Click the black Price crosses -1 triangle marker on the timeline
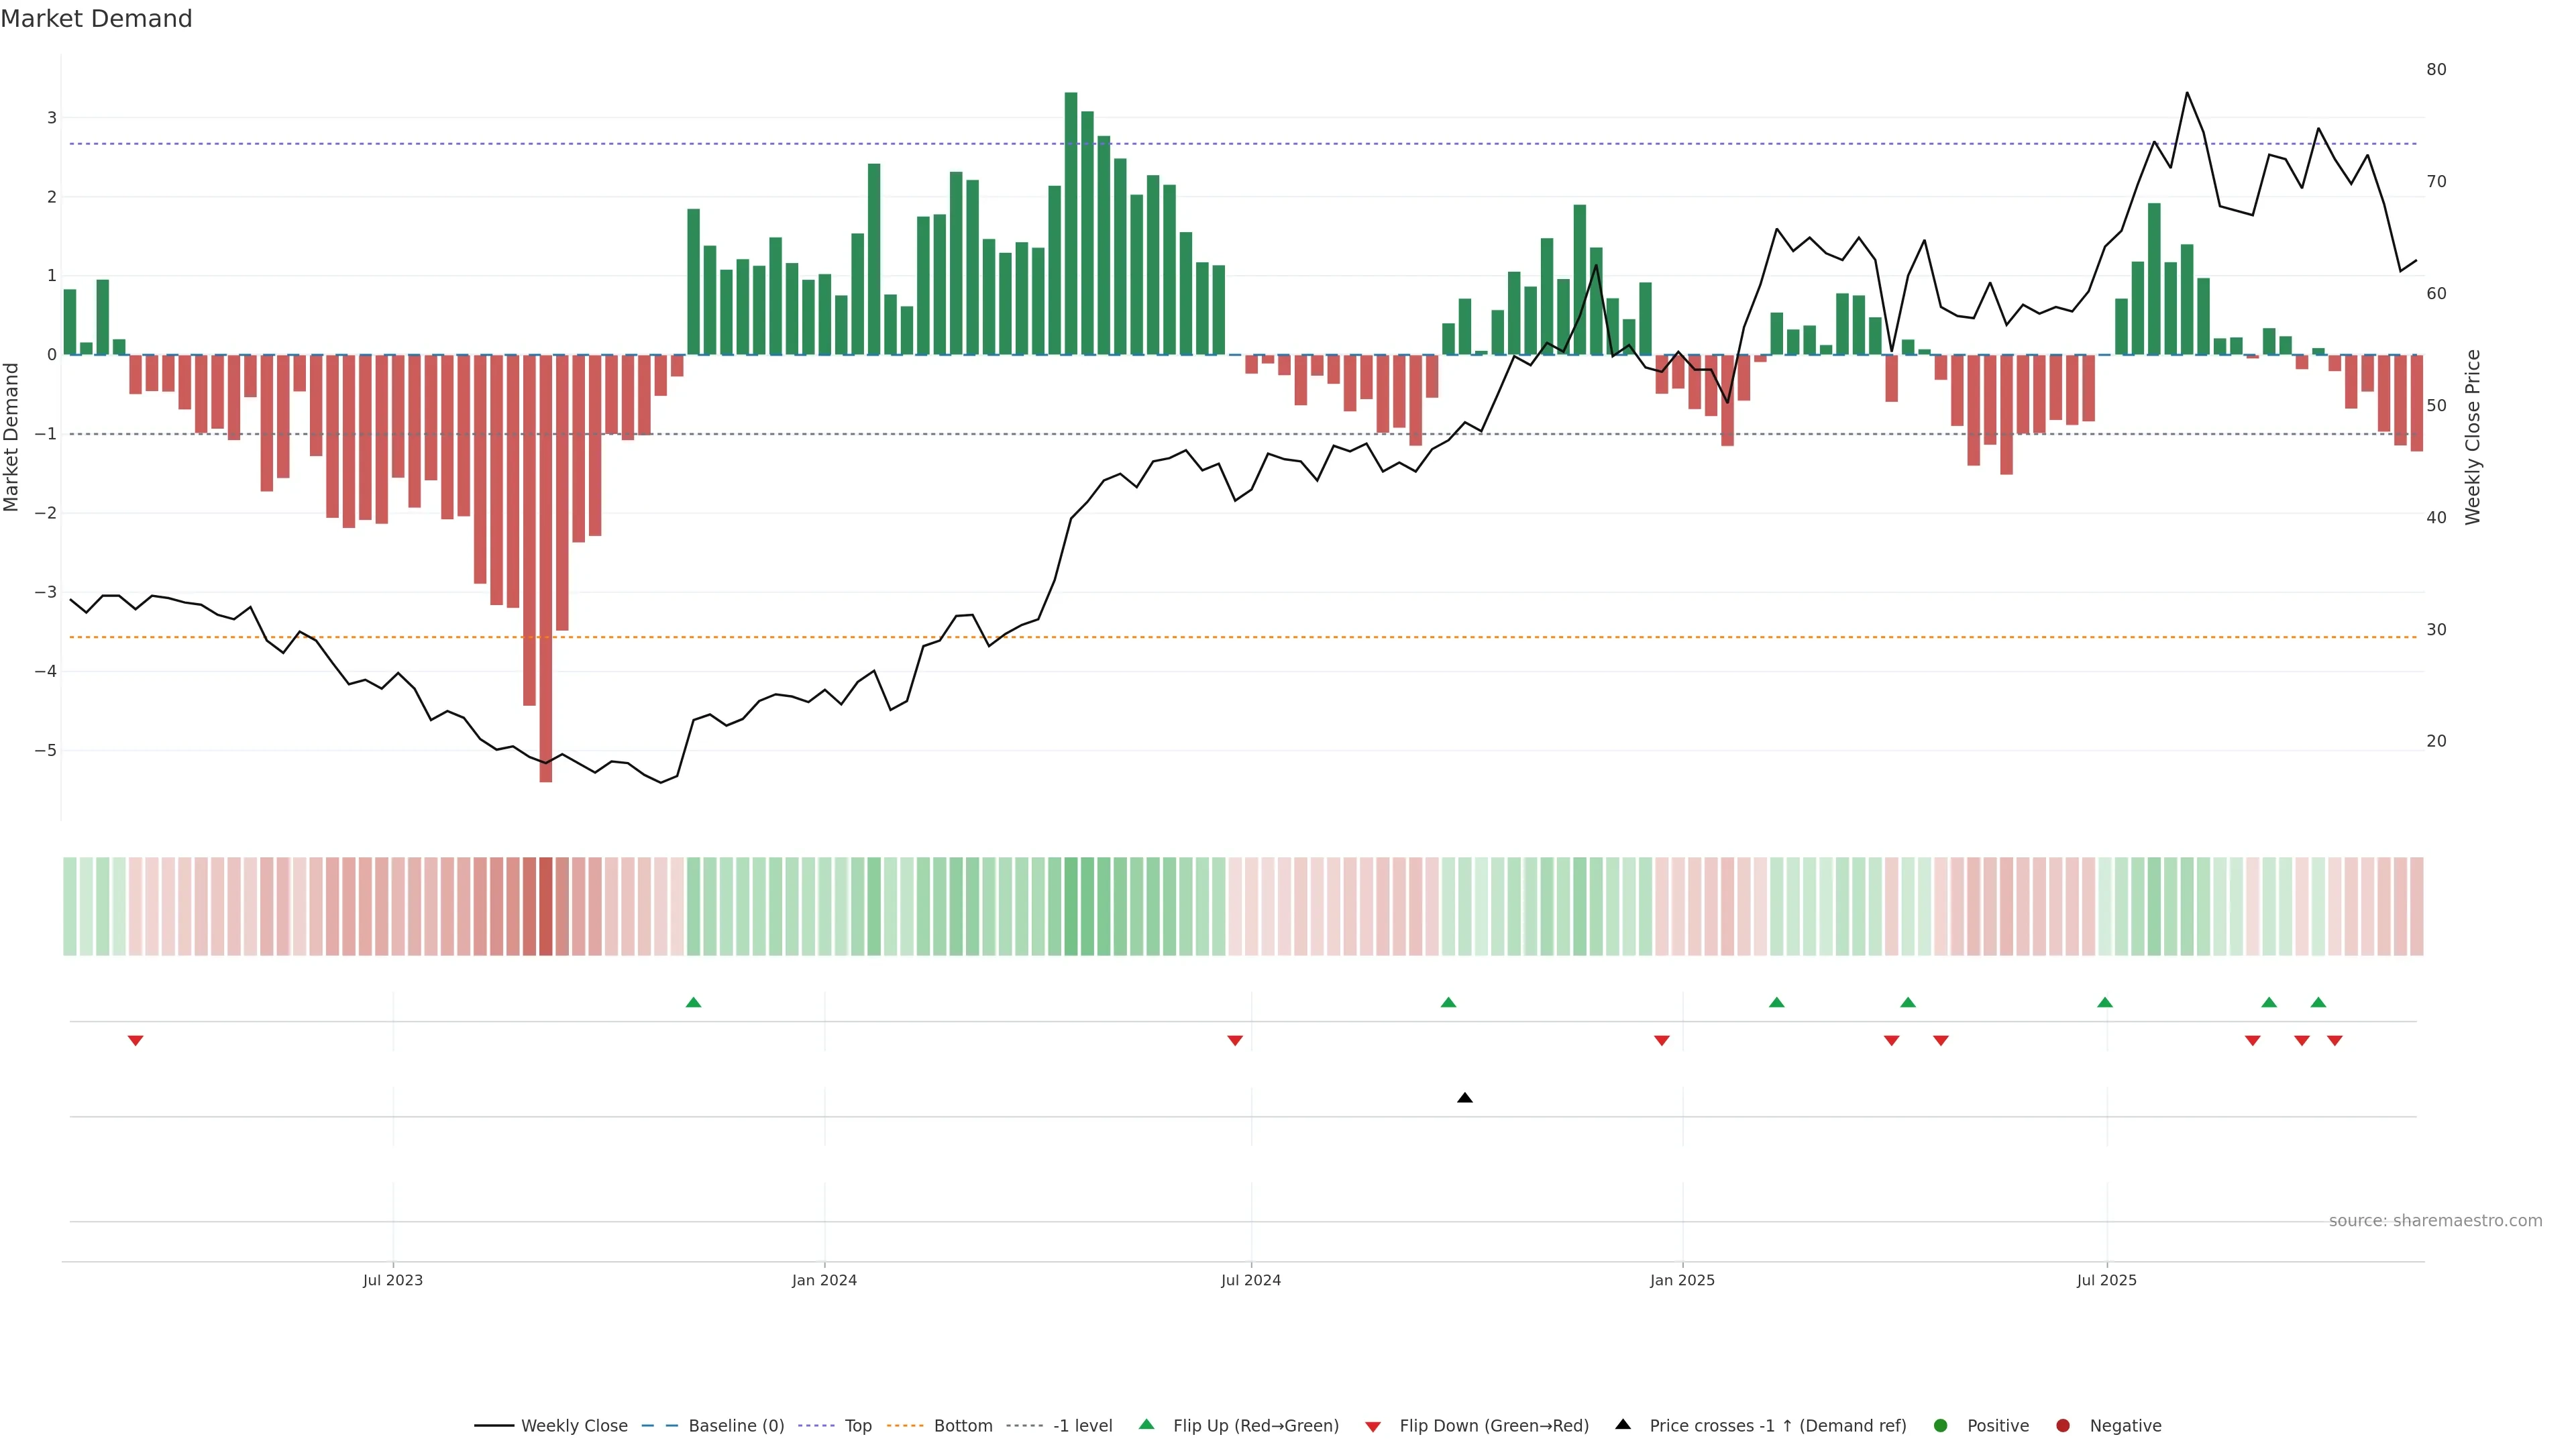 [x=1465, y=1098]
